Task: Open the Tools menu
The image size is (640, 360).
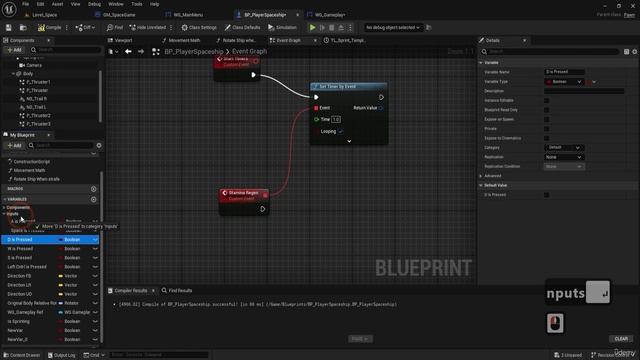Action: 137,4
